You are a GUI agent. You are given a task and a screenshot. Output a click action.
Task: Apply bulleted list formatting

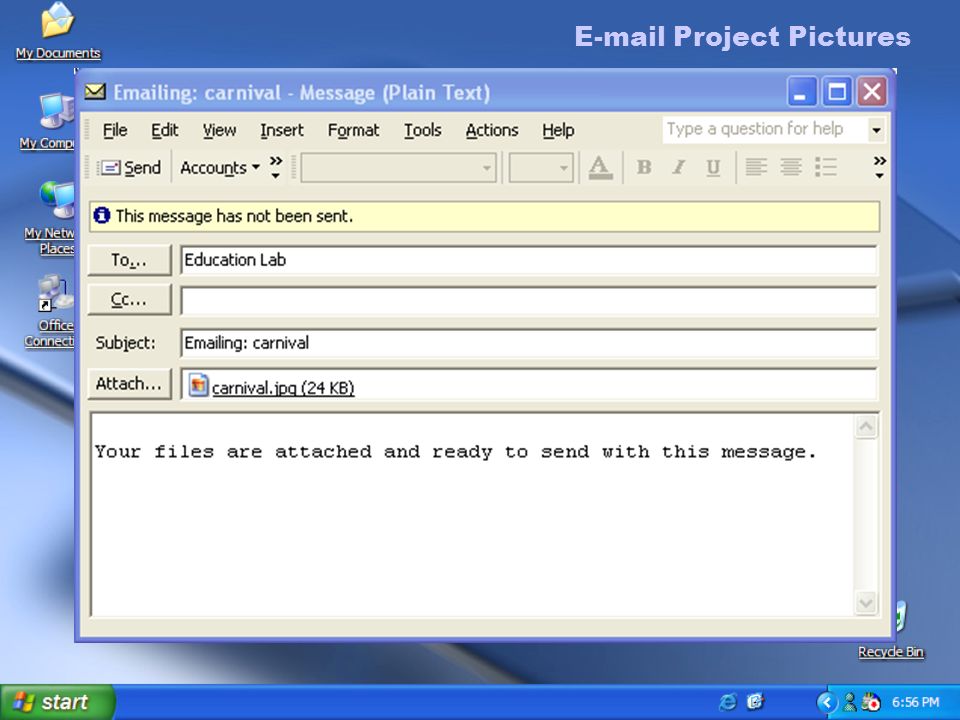coord(825,167)
